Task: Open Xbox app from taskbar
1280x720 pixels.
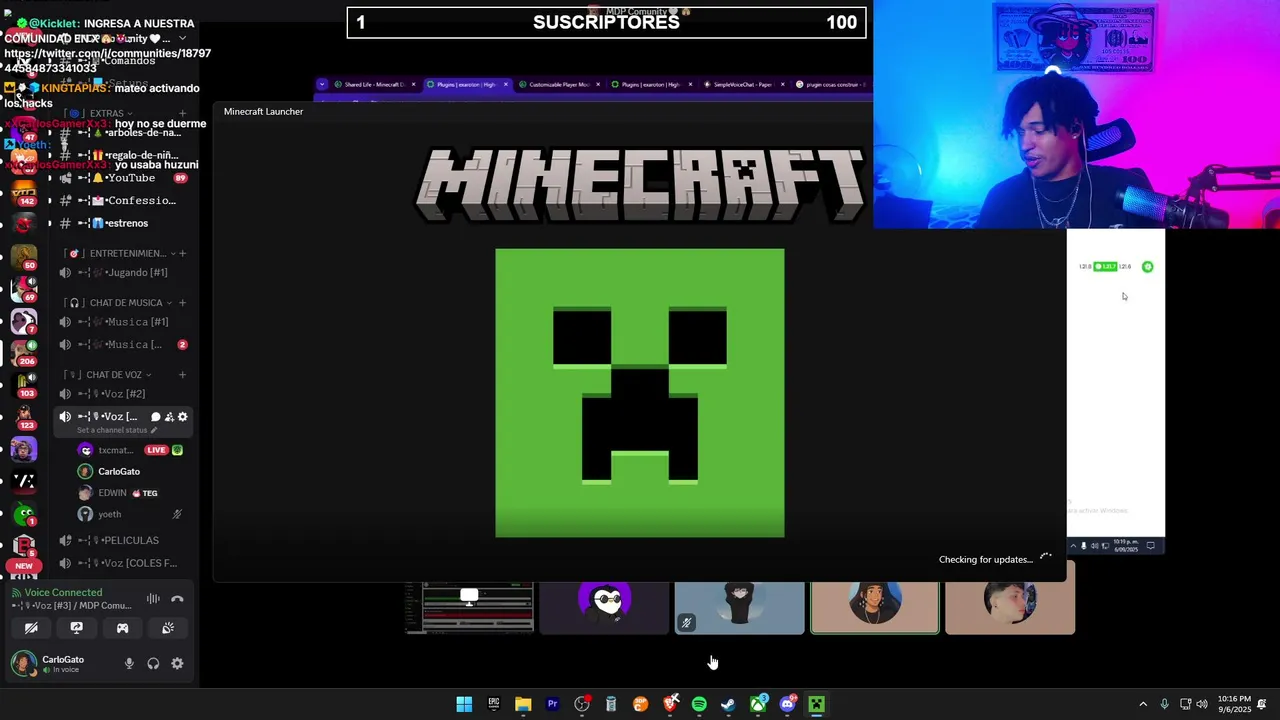Action: click(x=758, y=704)
